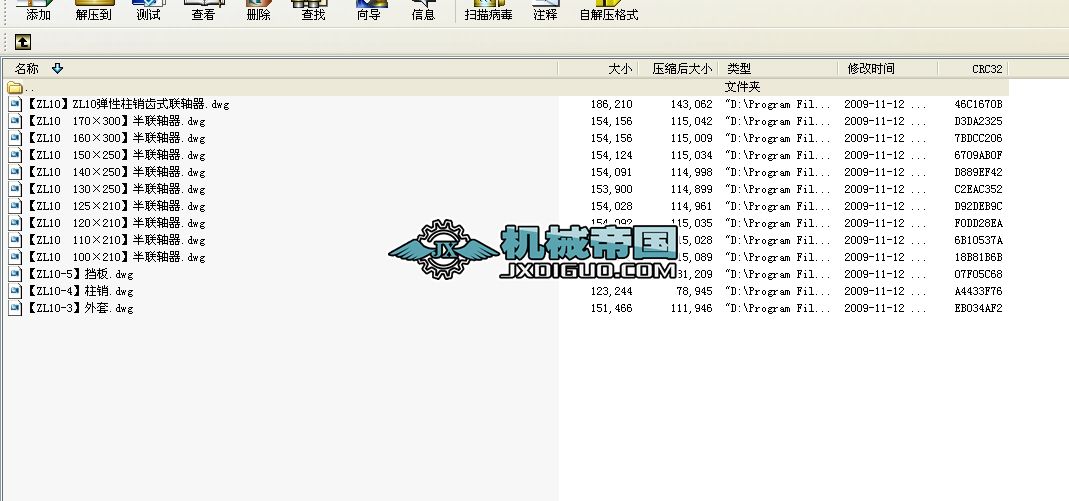Click size value 151,466
Screen dimensions: 1069x501
point(612,308)
